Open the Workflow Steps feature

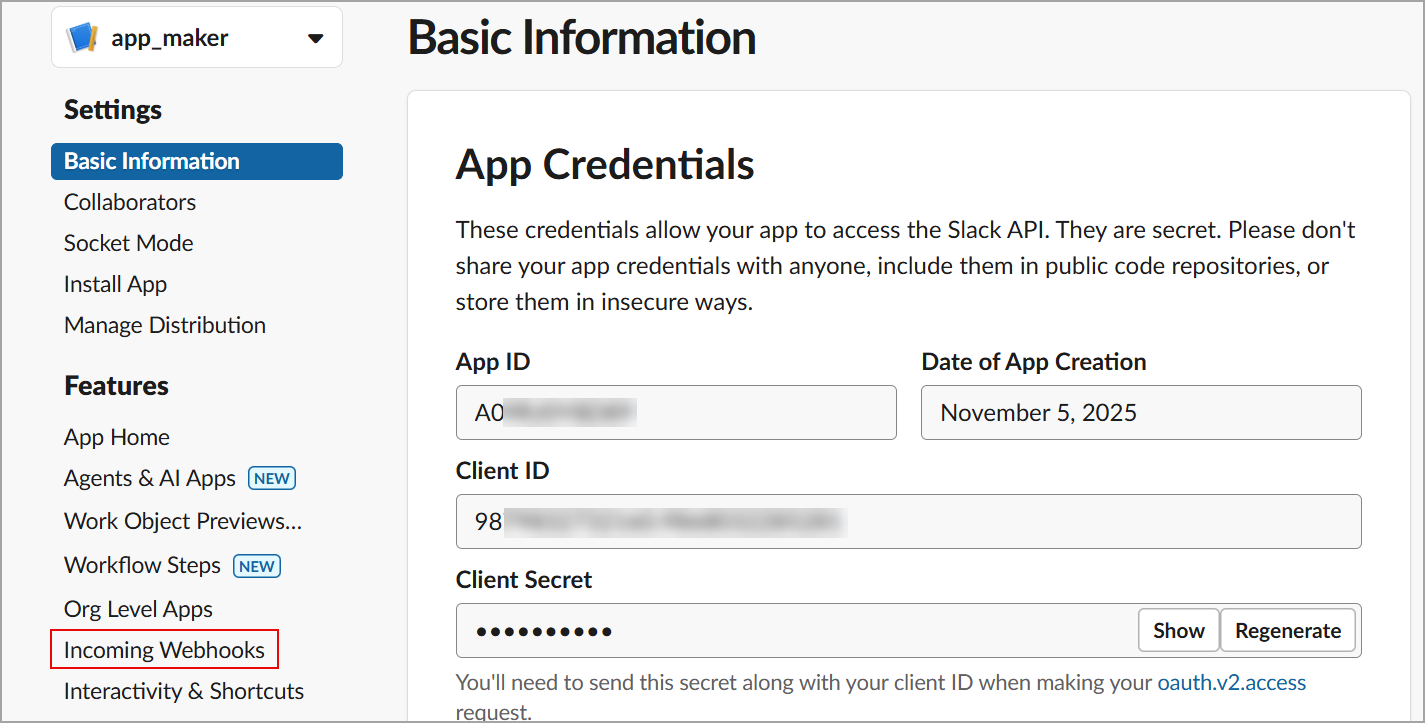(x=142, y=565)
